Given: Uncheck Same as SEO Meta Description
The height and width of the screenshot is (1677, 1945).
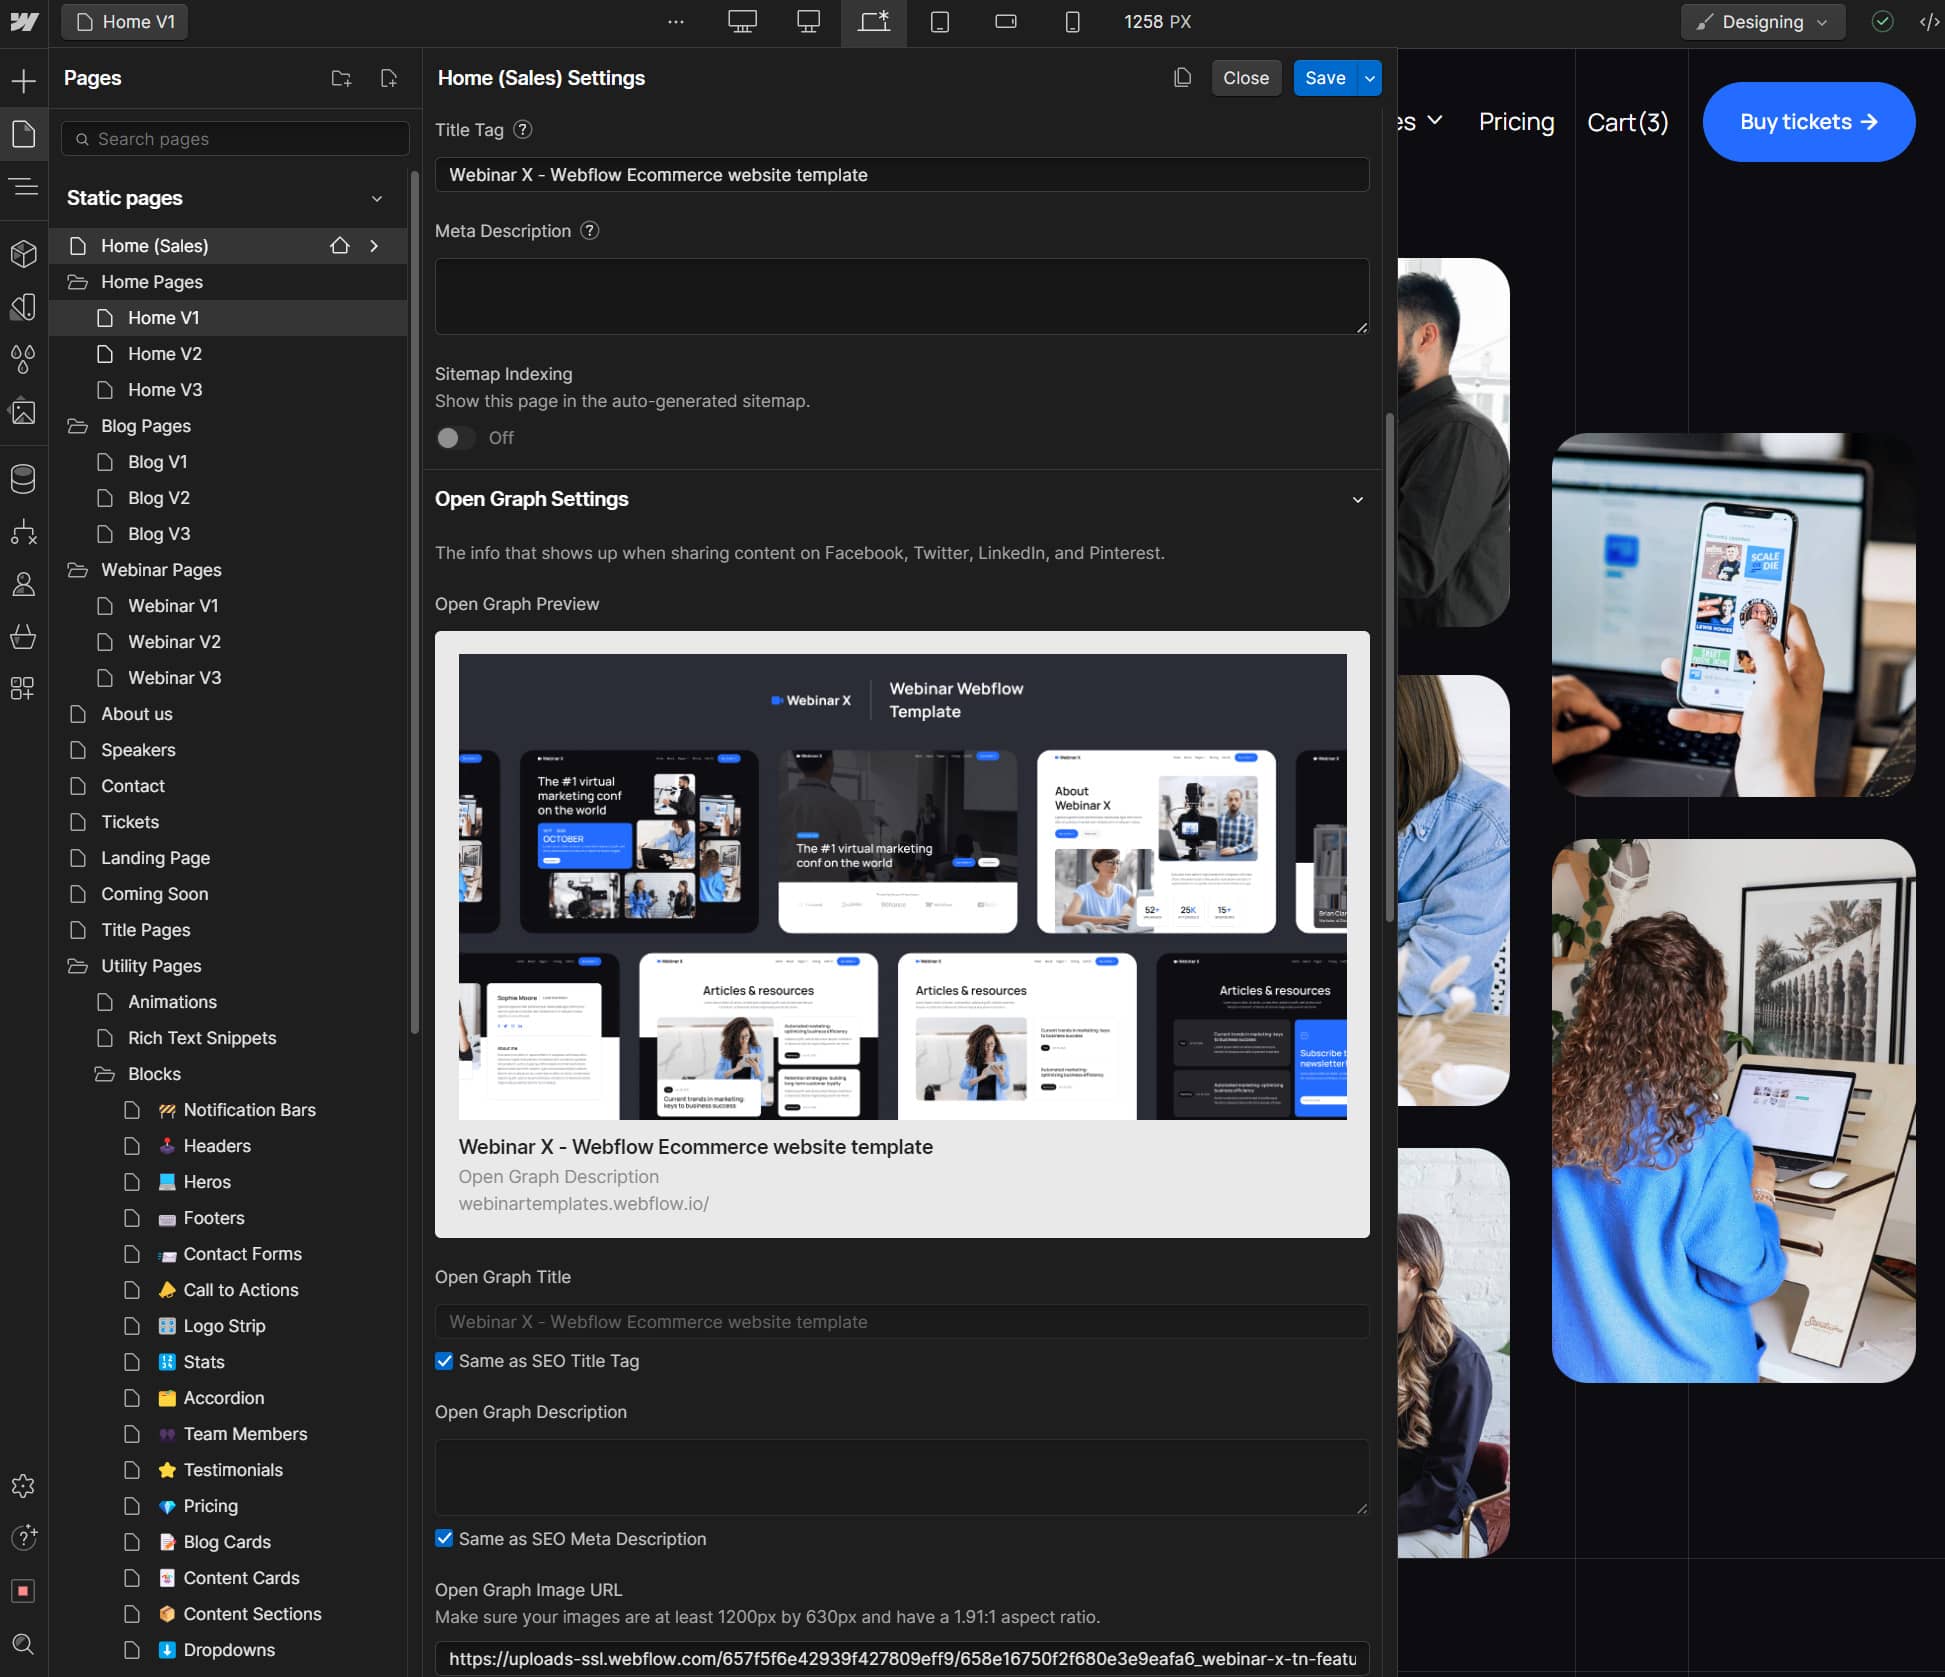Looking at the screenshot, I should pyautogui.click(x=444, y=1539).
